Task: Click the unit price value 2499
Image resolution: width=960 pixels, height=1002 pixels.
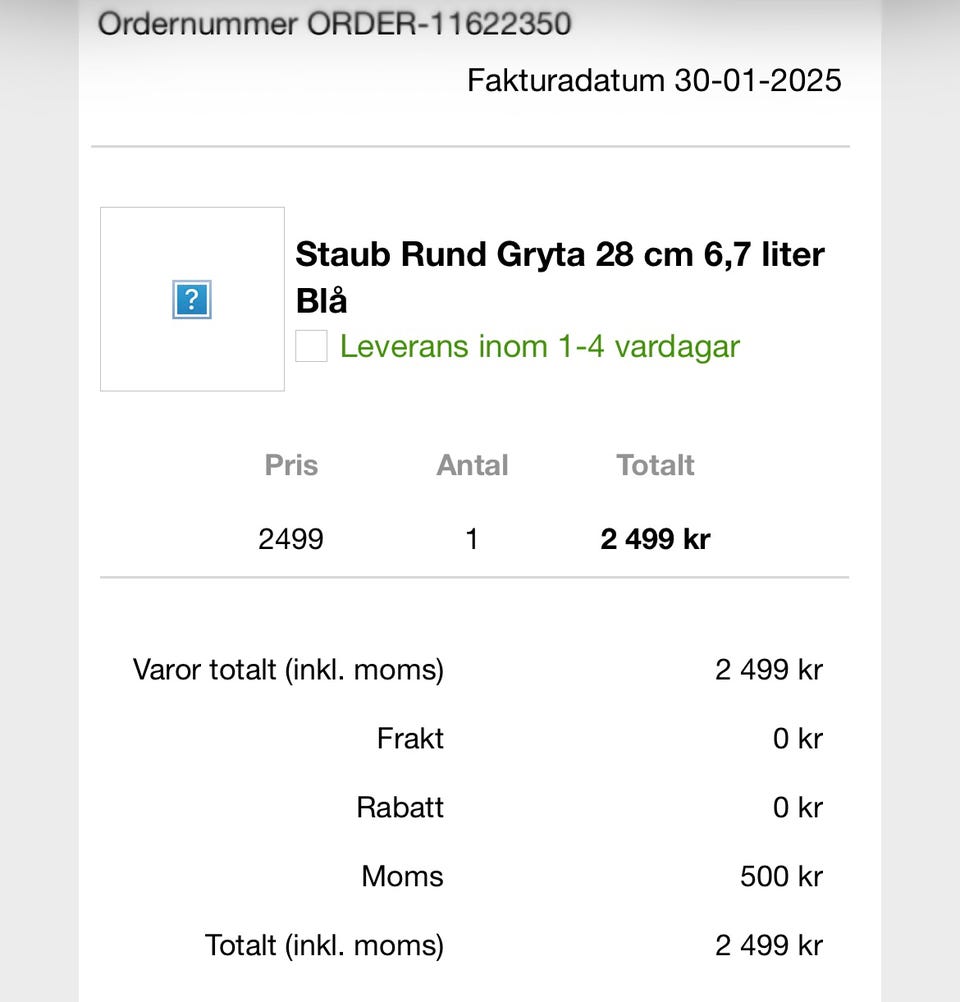Action: coord(291,539)
